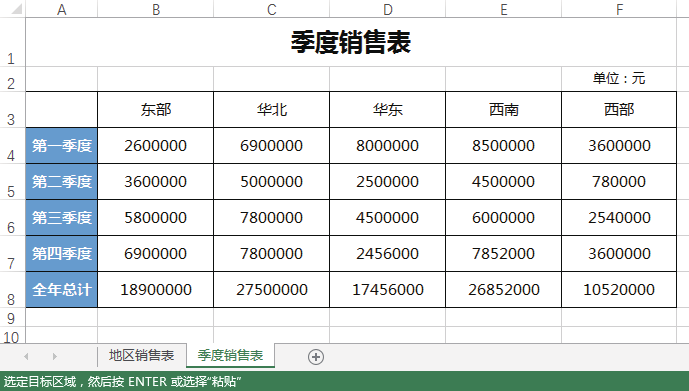The image size is (689, 391).
Task: Click total cell 10520000
Action: [619, 290]
